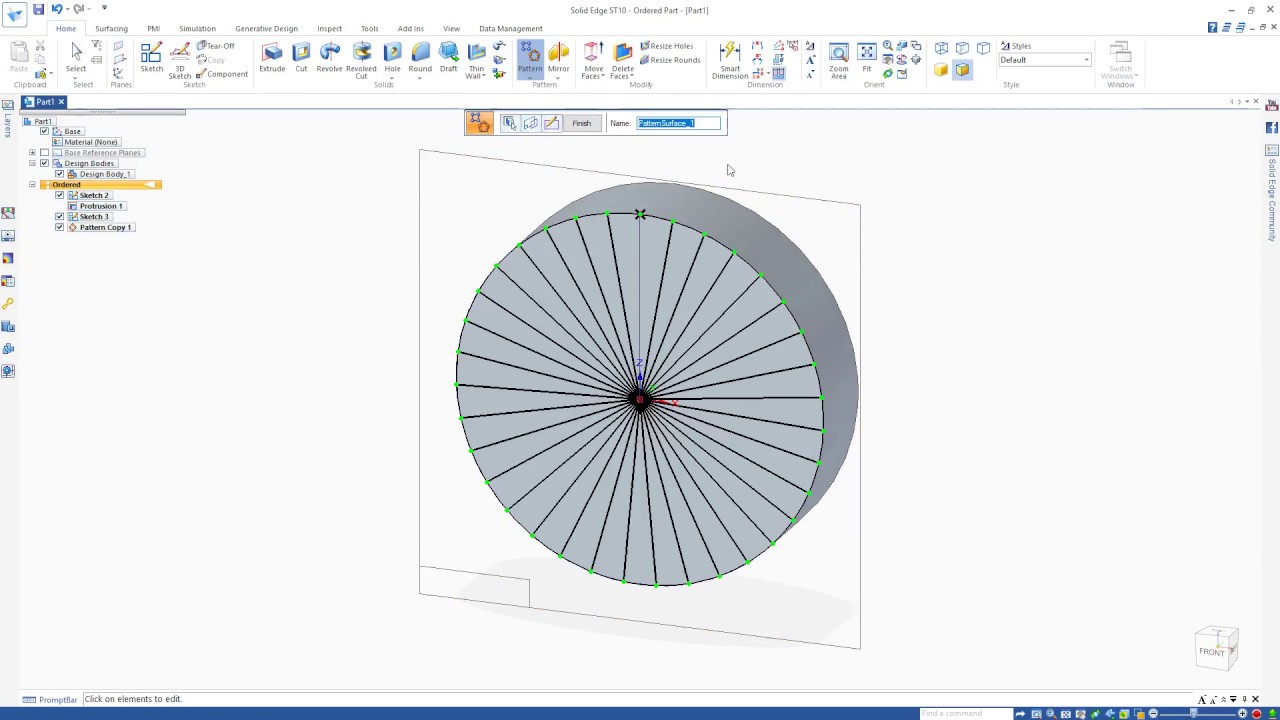Screen dimensions: 1280x720
Task: Expand the Base Reference Planes node
Action: pos(32,152)
